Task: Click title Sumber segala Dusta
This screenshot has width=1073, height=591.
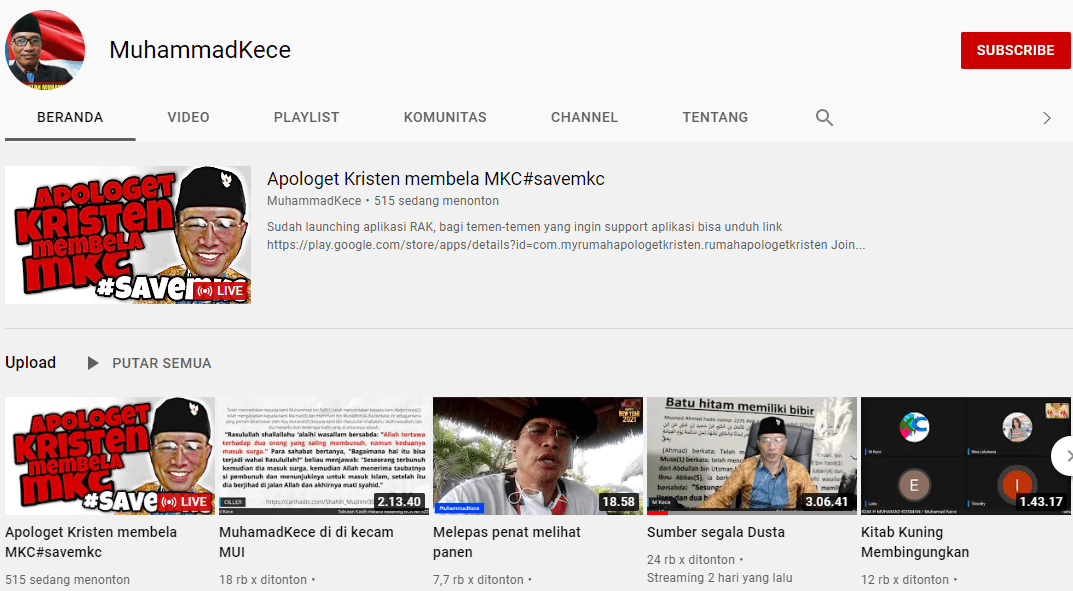Action: tap(716, 532)
